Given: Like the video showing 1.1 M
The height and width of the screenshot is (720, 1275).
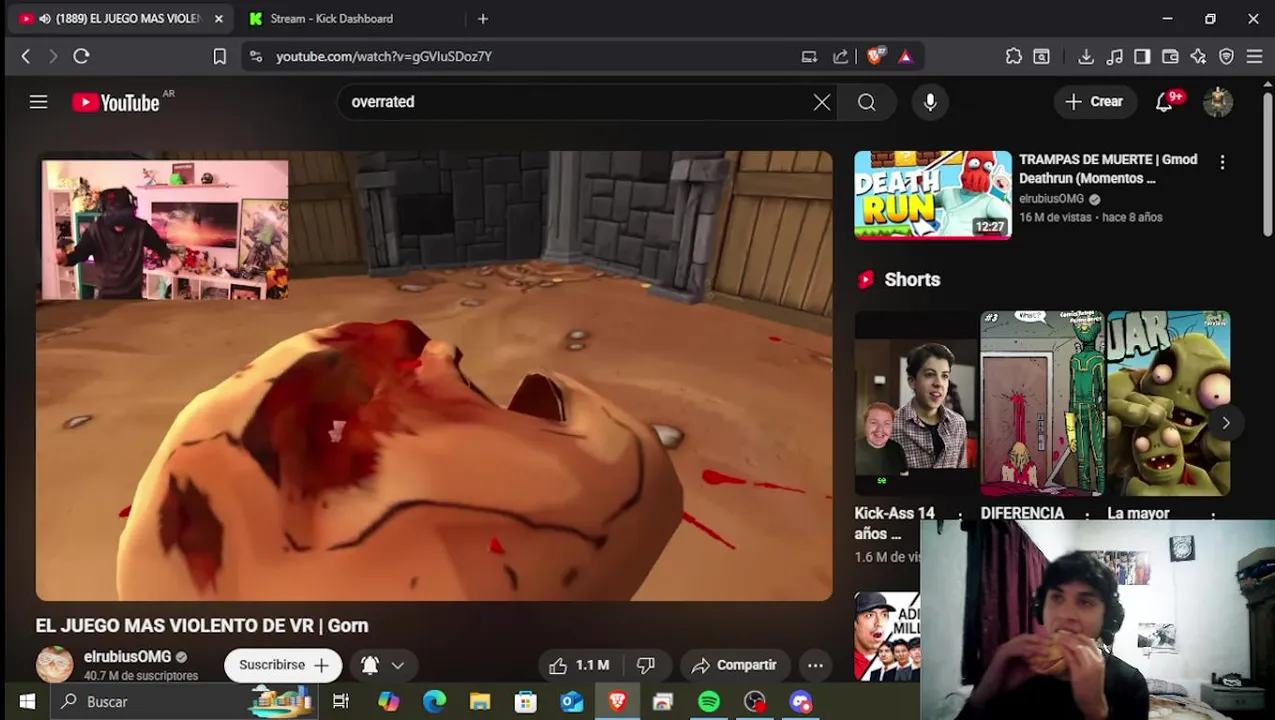Looking at the screenshot, I should [x=580, y=665].
